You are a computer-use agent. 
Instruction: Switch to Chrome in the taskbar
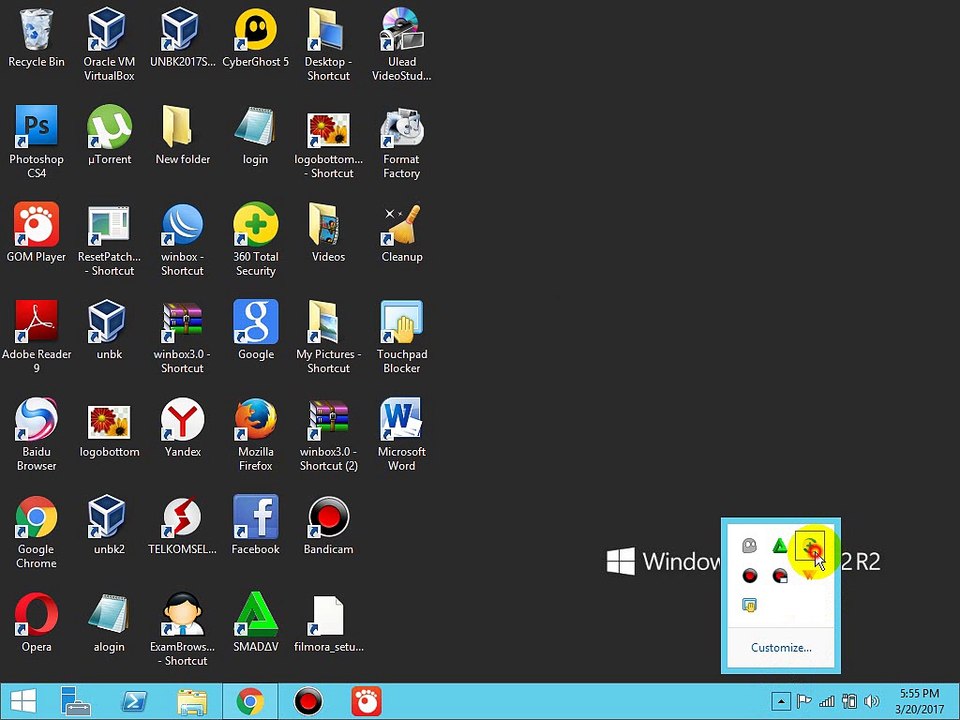[x=250, y=702]
